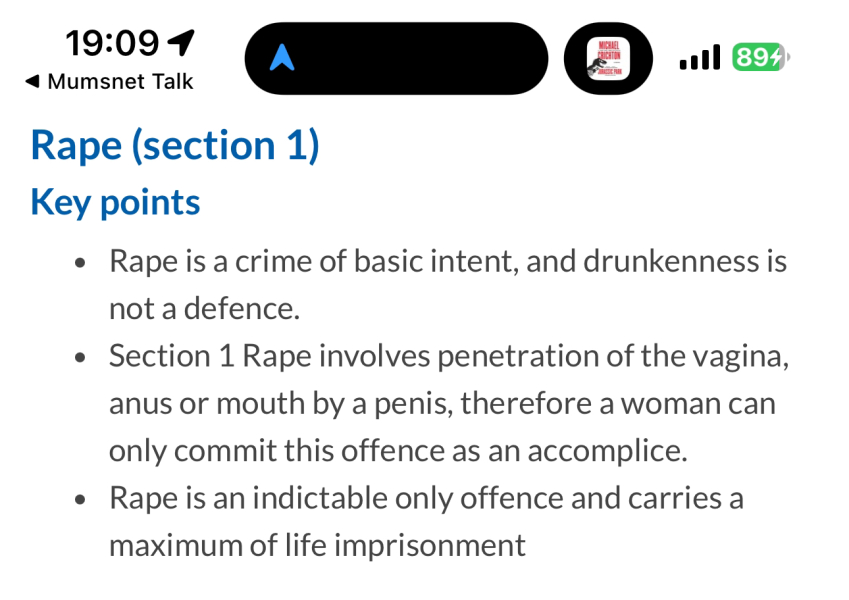Tap the bullet about indictable only offence

(426, 498)
